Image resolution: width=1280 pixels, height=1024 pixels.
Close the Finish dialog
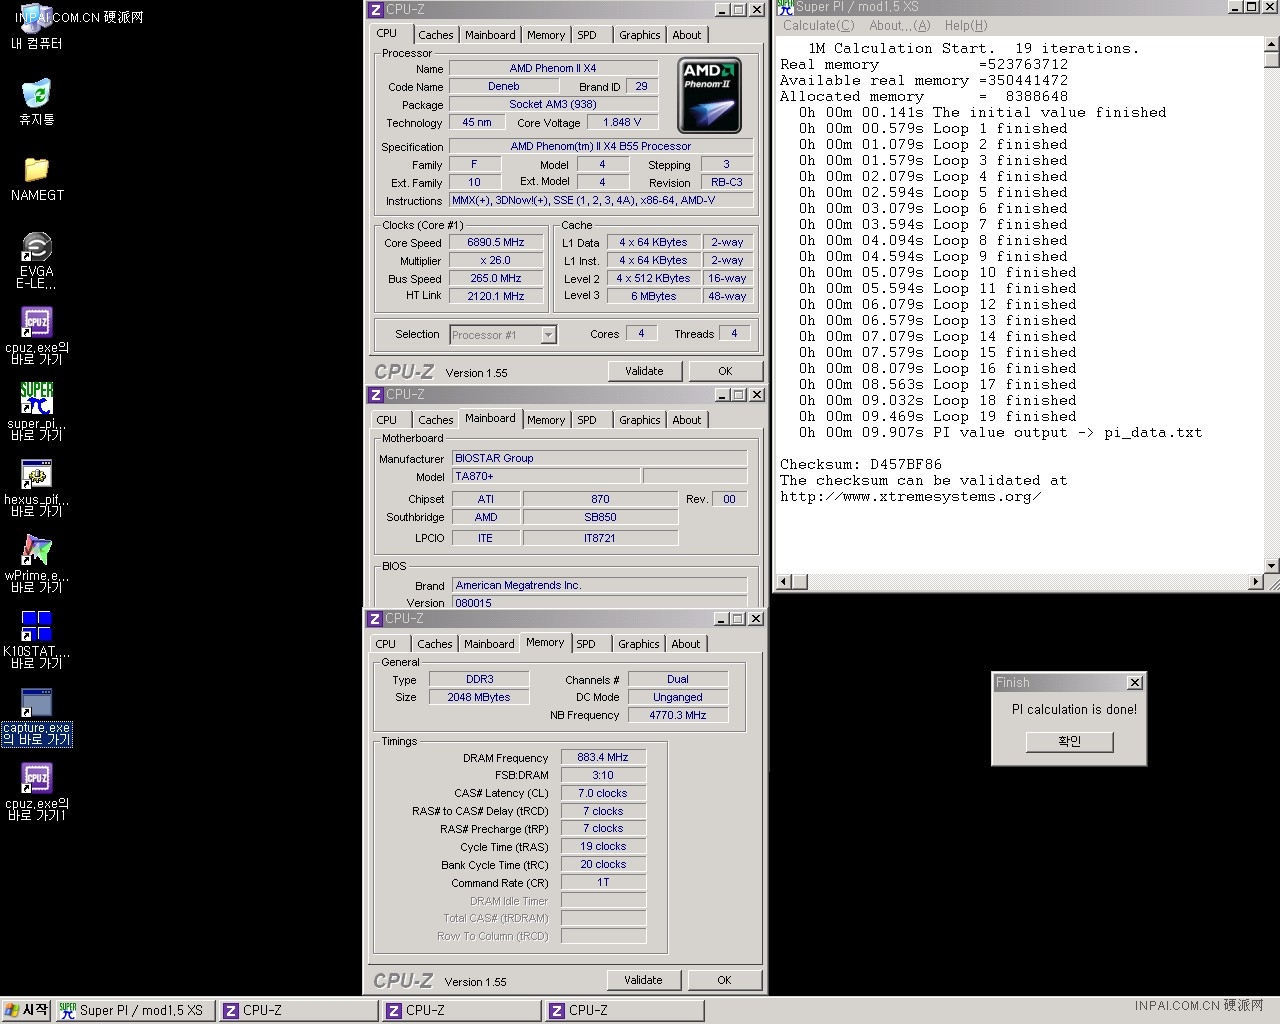click(1134, 683)
